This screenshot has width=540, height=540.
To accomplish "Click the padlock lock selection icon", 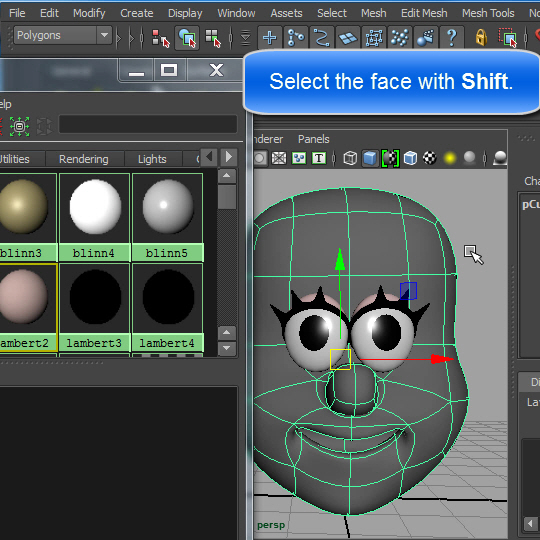I will 481,37.
